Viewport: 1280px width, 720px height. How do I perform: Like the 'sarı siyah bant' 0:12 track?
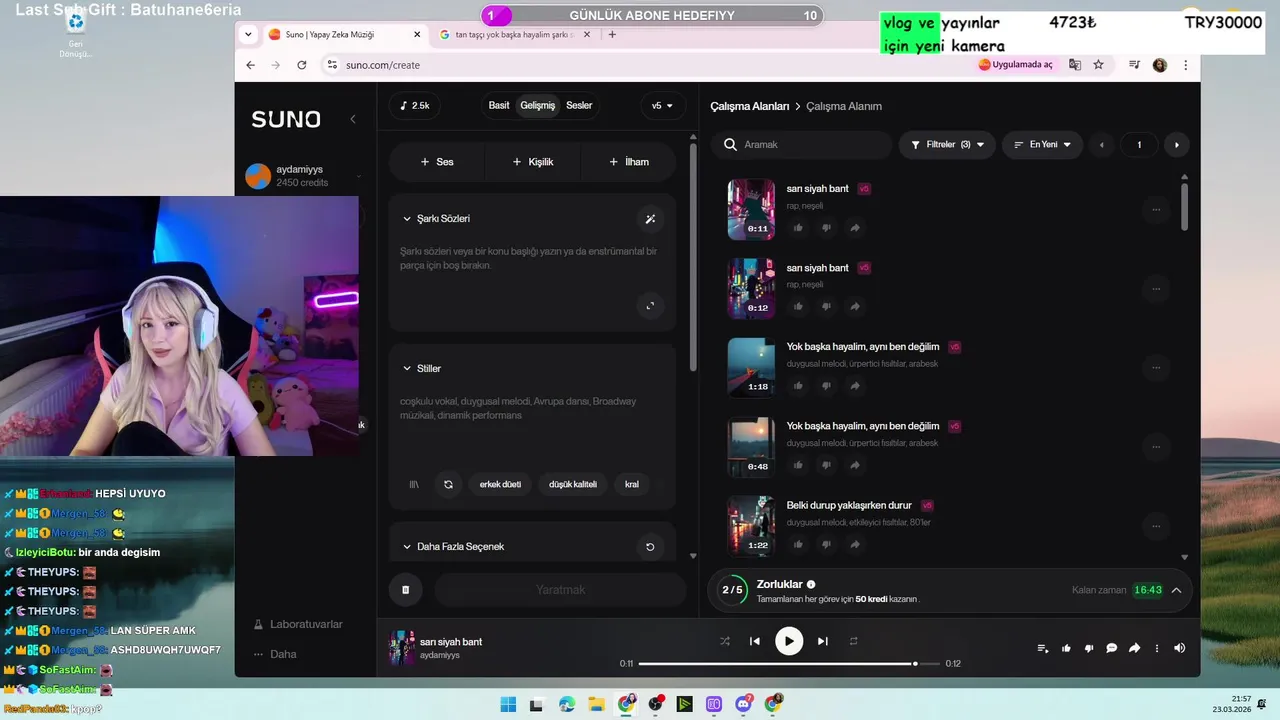[x=798, y=306]
